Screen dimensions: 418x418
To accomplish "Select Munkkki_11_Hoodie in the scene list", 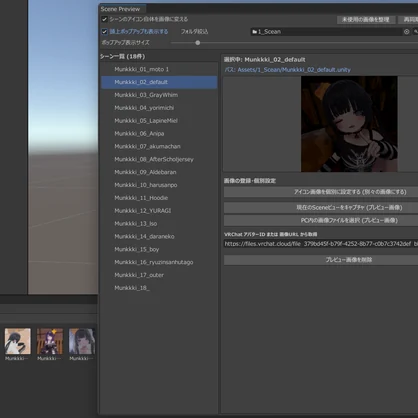I will (x=159, y=198).
